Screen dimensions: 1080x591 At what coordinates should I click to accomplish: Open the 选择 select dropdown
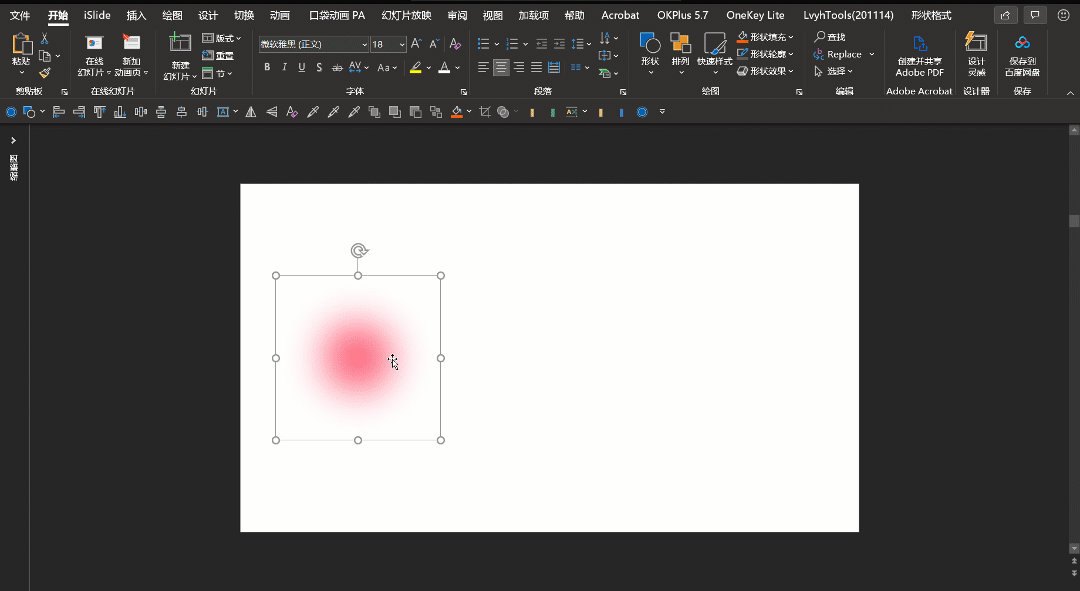(x=833, y=71)
